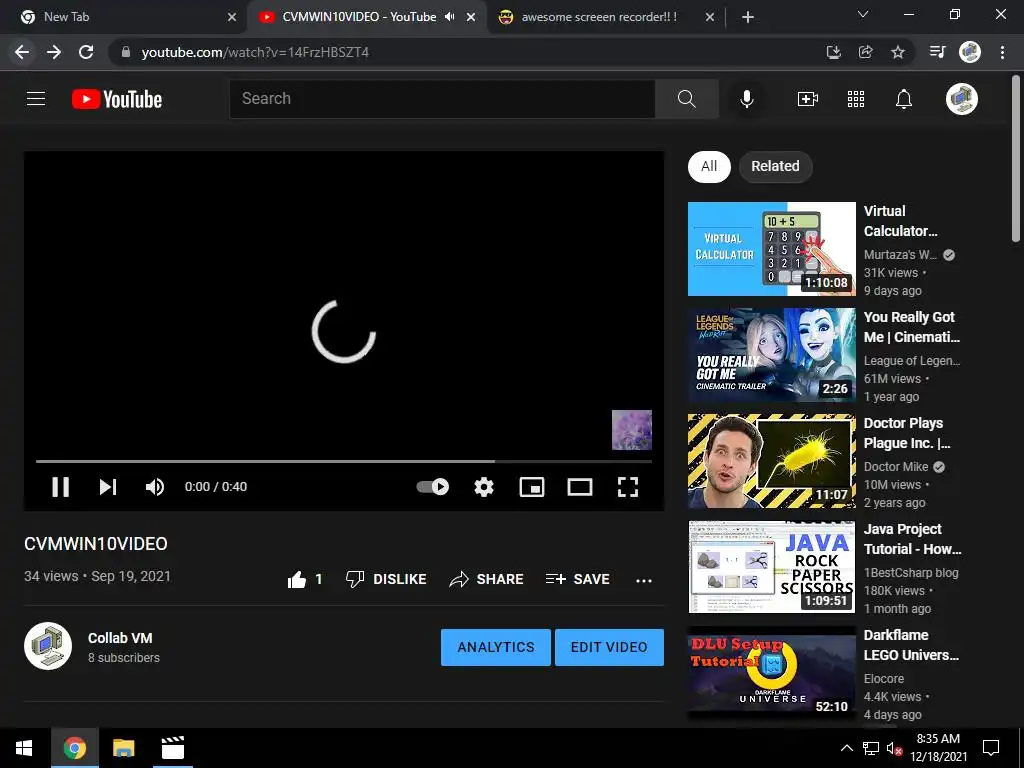Skip to next video

[x=108, y=487]
